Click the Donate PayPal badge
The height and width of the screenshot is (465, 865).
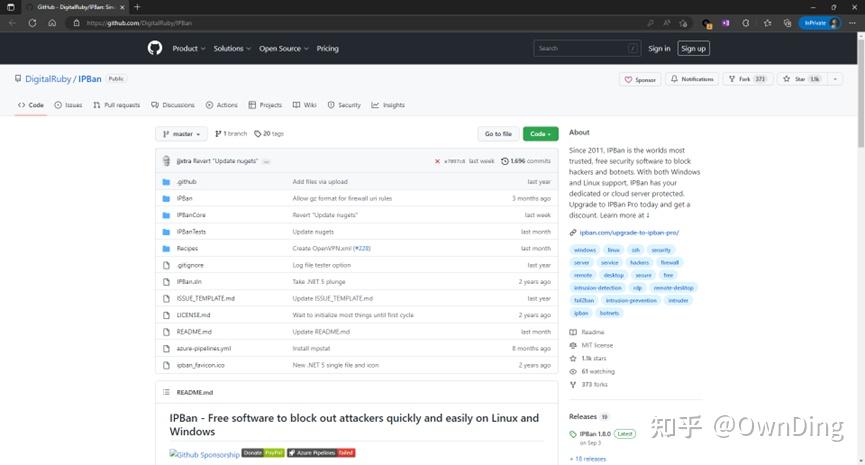263,453
